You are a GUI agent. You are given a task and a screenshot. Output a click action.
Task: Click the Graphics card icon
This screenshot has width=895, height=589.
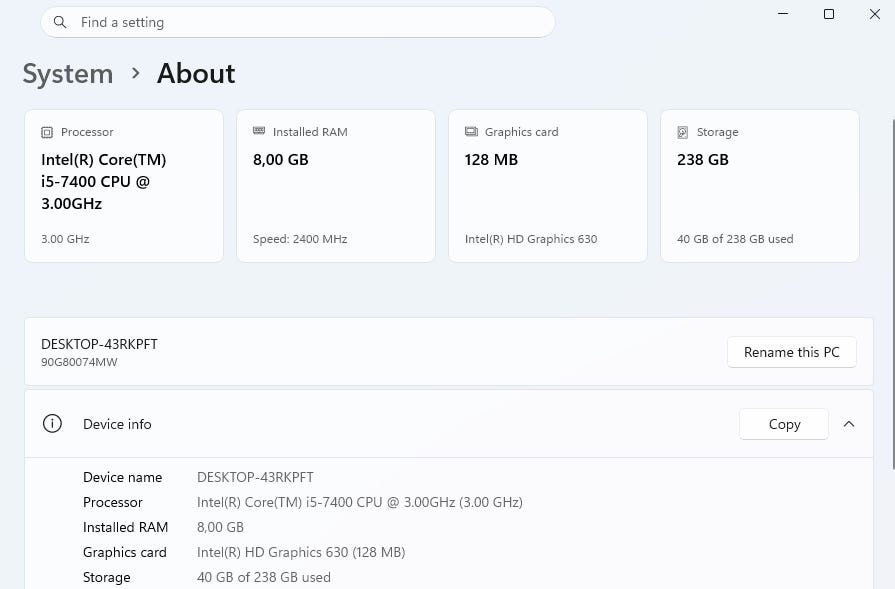pyautogui.click(x=471, y=132)
